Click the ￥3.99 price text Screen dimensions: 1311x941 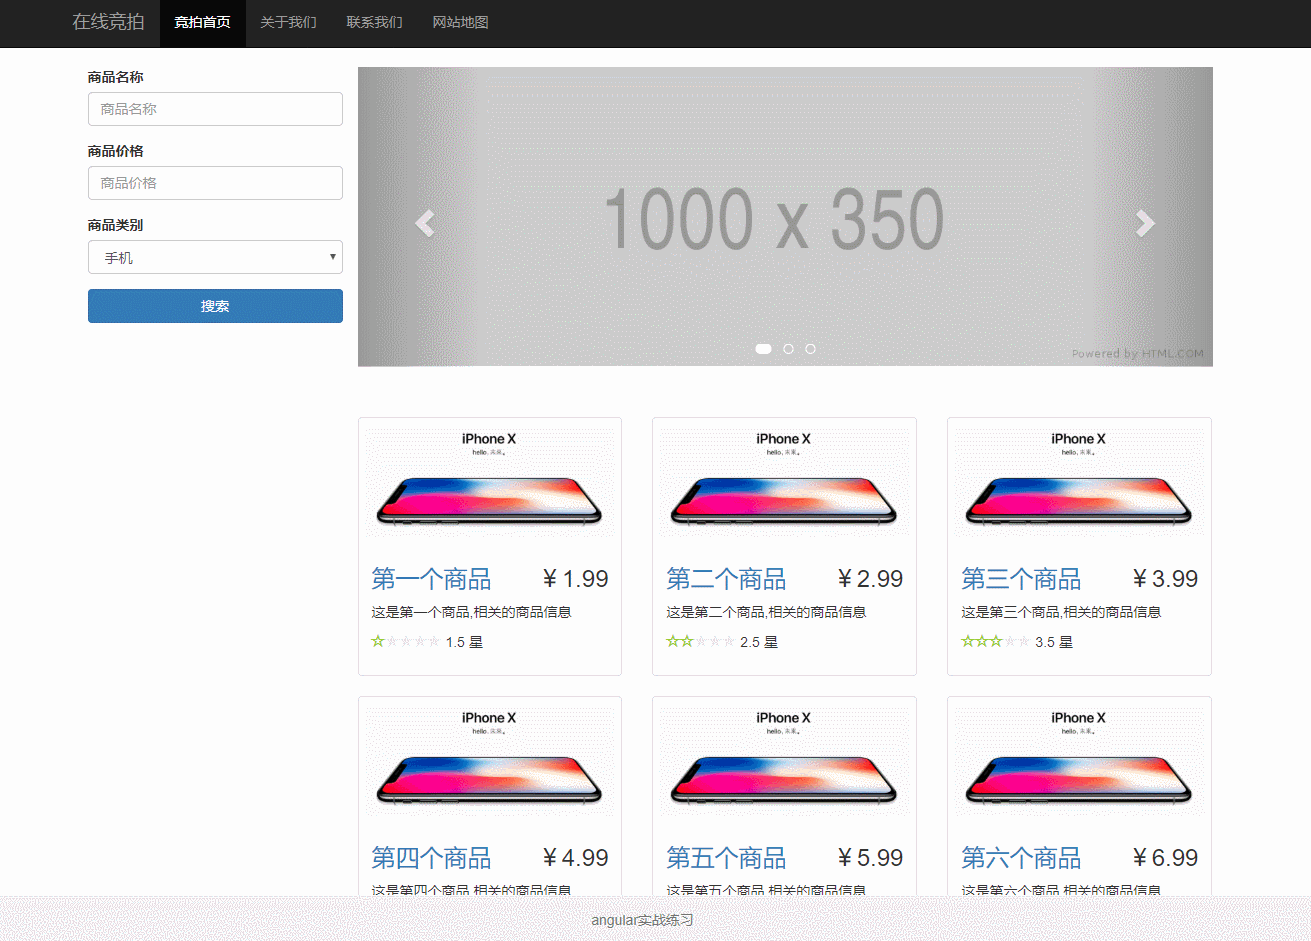tap(1165, 579)
